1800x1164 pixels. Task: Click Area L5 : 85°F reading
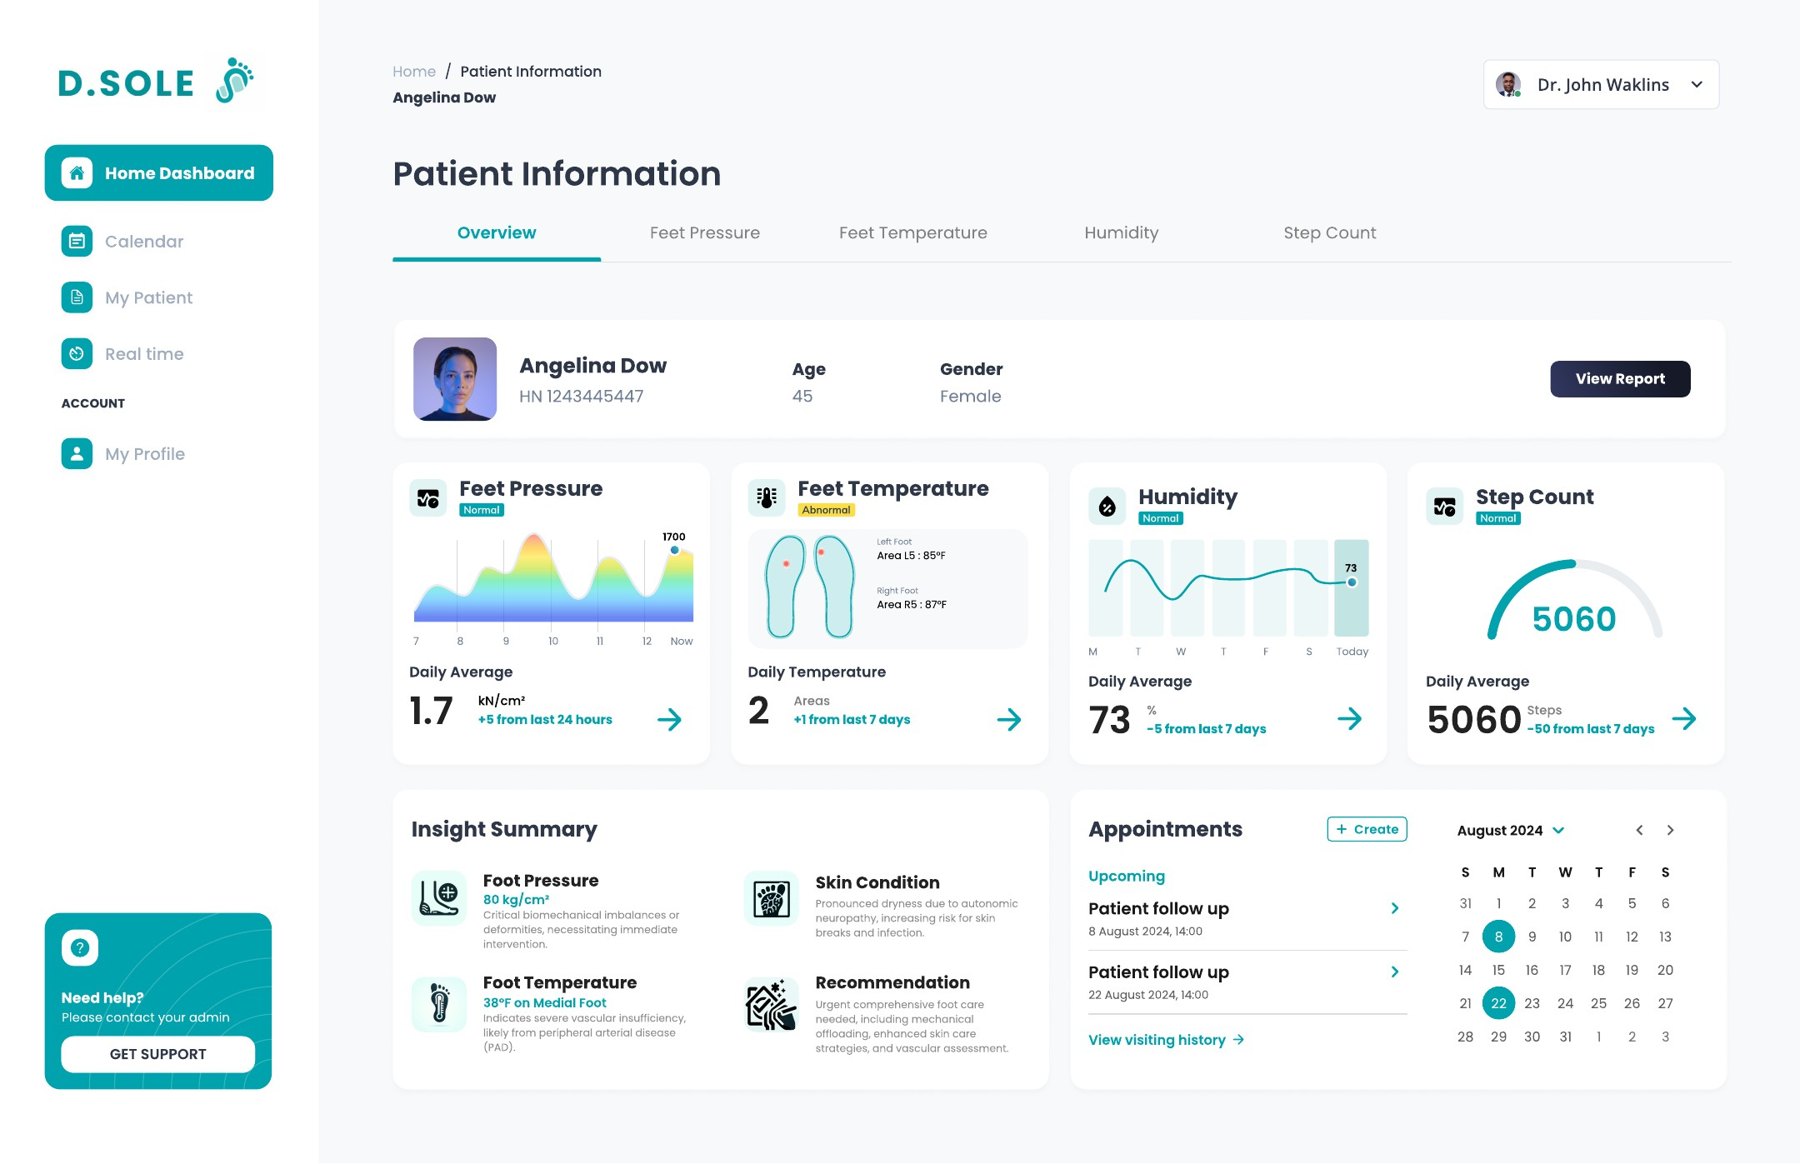[911, 555]
